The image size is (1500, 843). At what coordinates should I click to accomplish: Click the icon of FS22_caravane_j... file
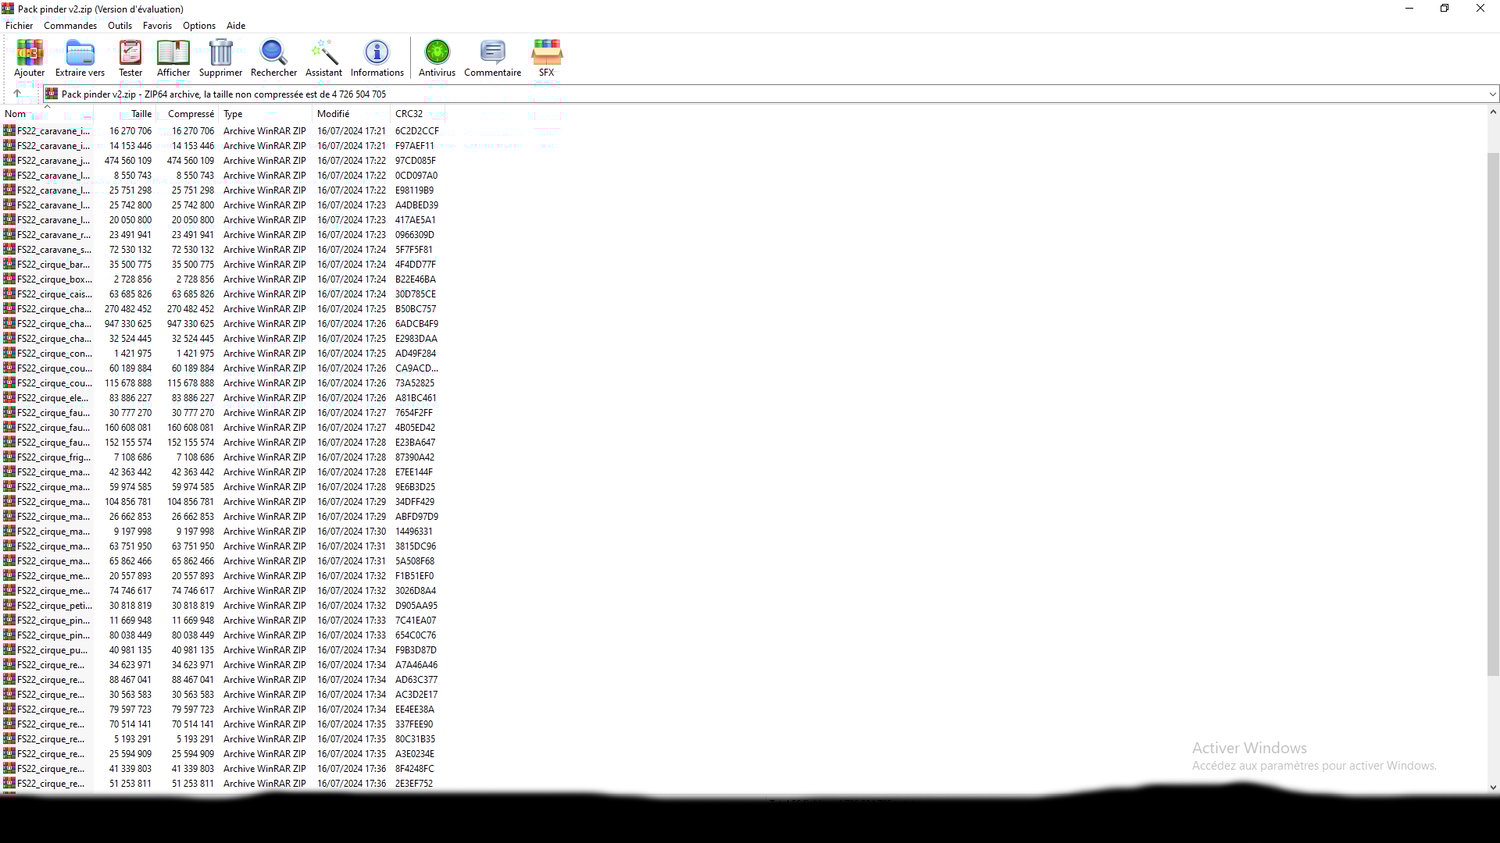9,160
